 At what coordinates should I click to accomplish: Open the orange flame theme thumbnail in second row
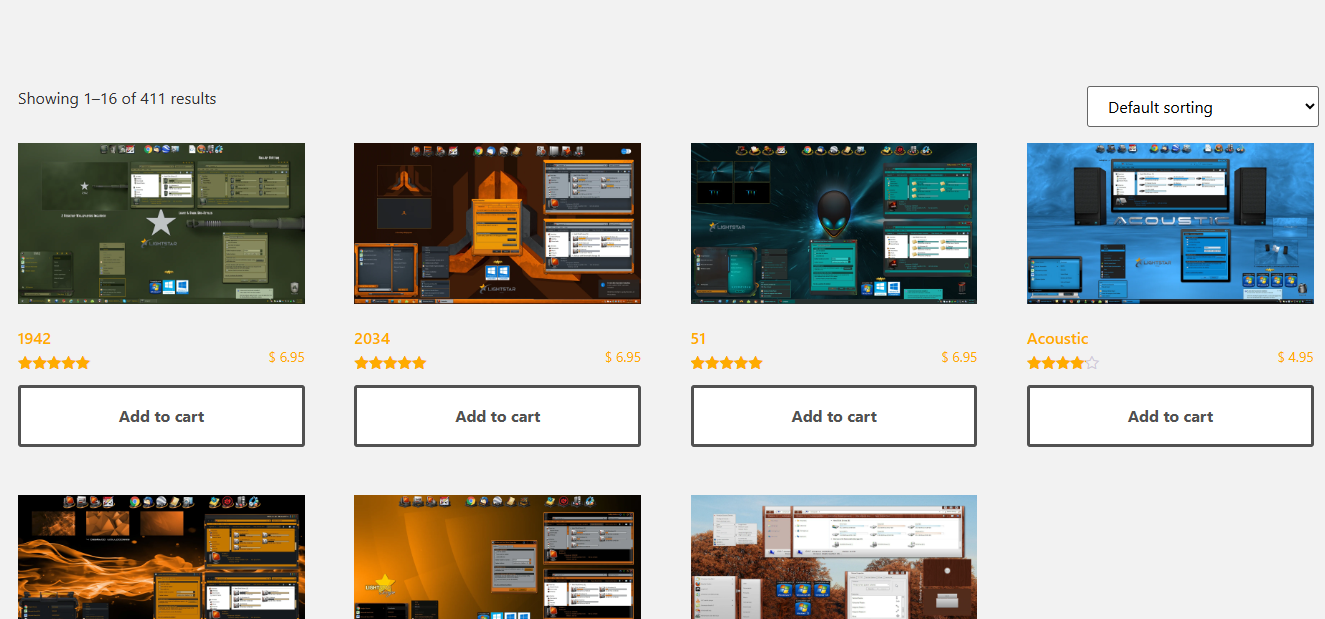coord(161,557)
